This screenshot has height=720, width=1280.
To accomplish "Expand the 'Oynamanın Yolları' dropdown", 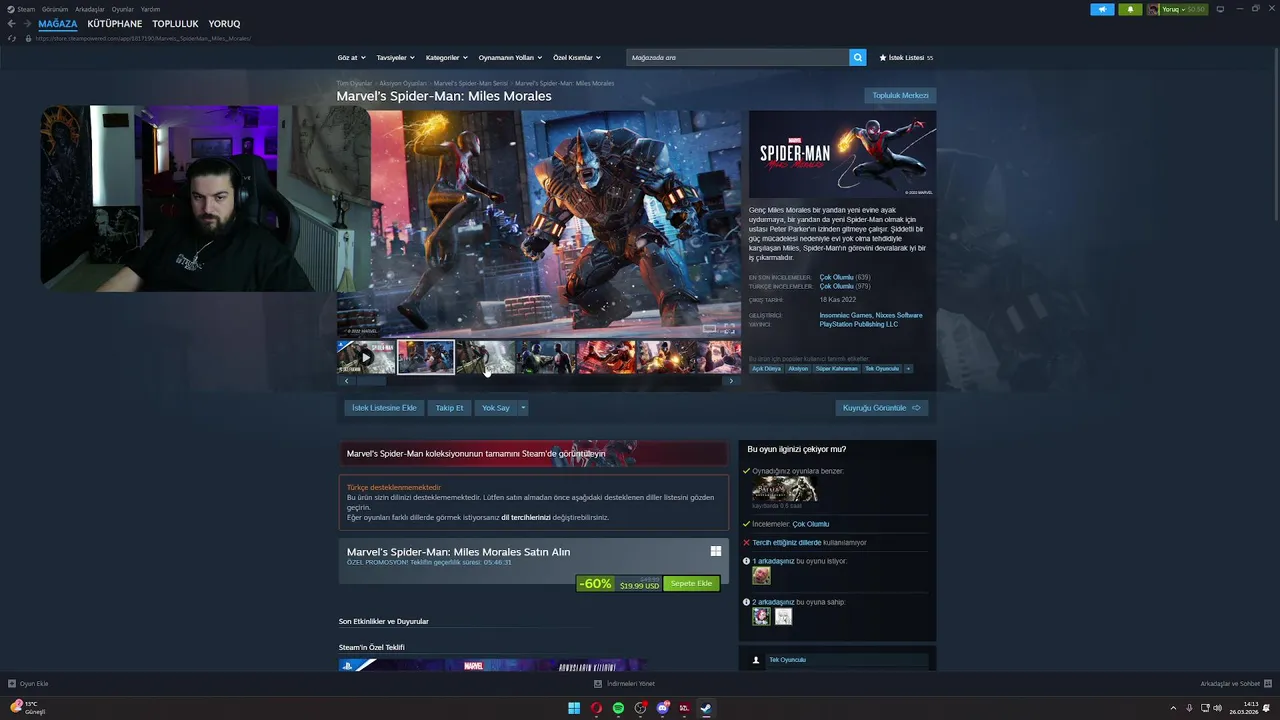I will coord(510,58).
